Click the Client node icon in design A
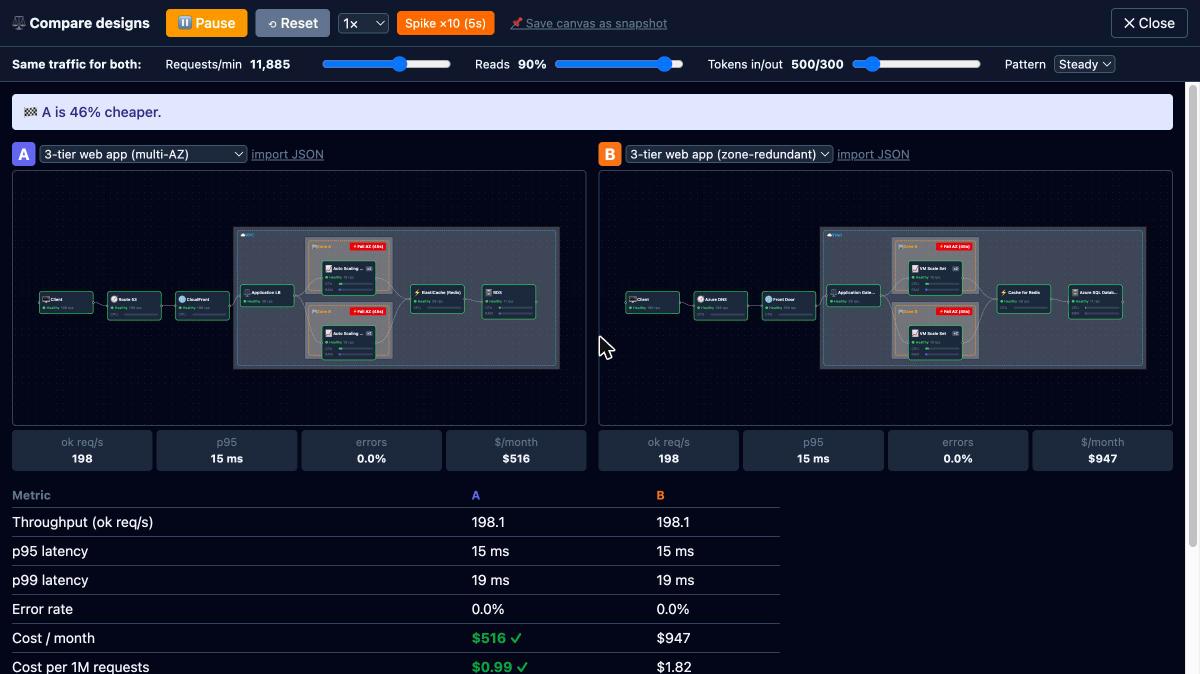Image resolution: width=1200 pixels, height=674 pixels. point(45,299)
